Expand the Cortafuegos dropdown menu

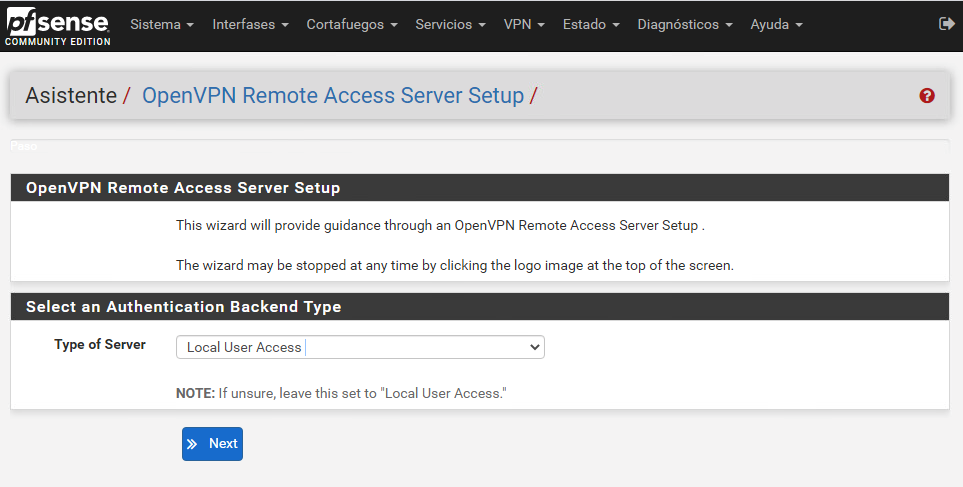tap(351, 24)
